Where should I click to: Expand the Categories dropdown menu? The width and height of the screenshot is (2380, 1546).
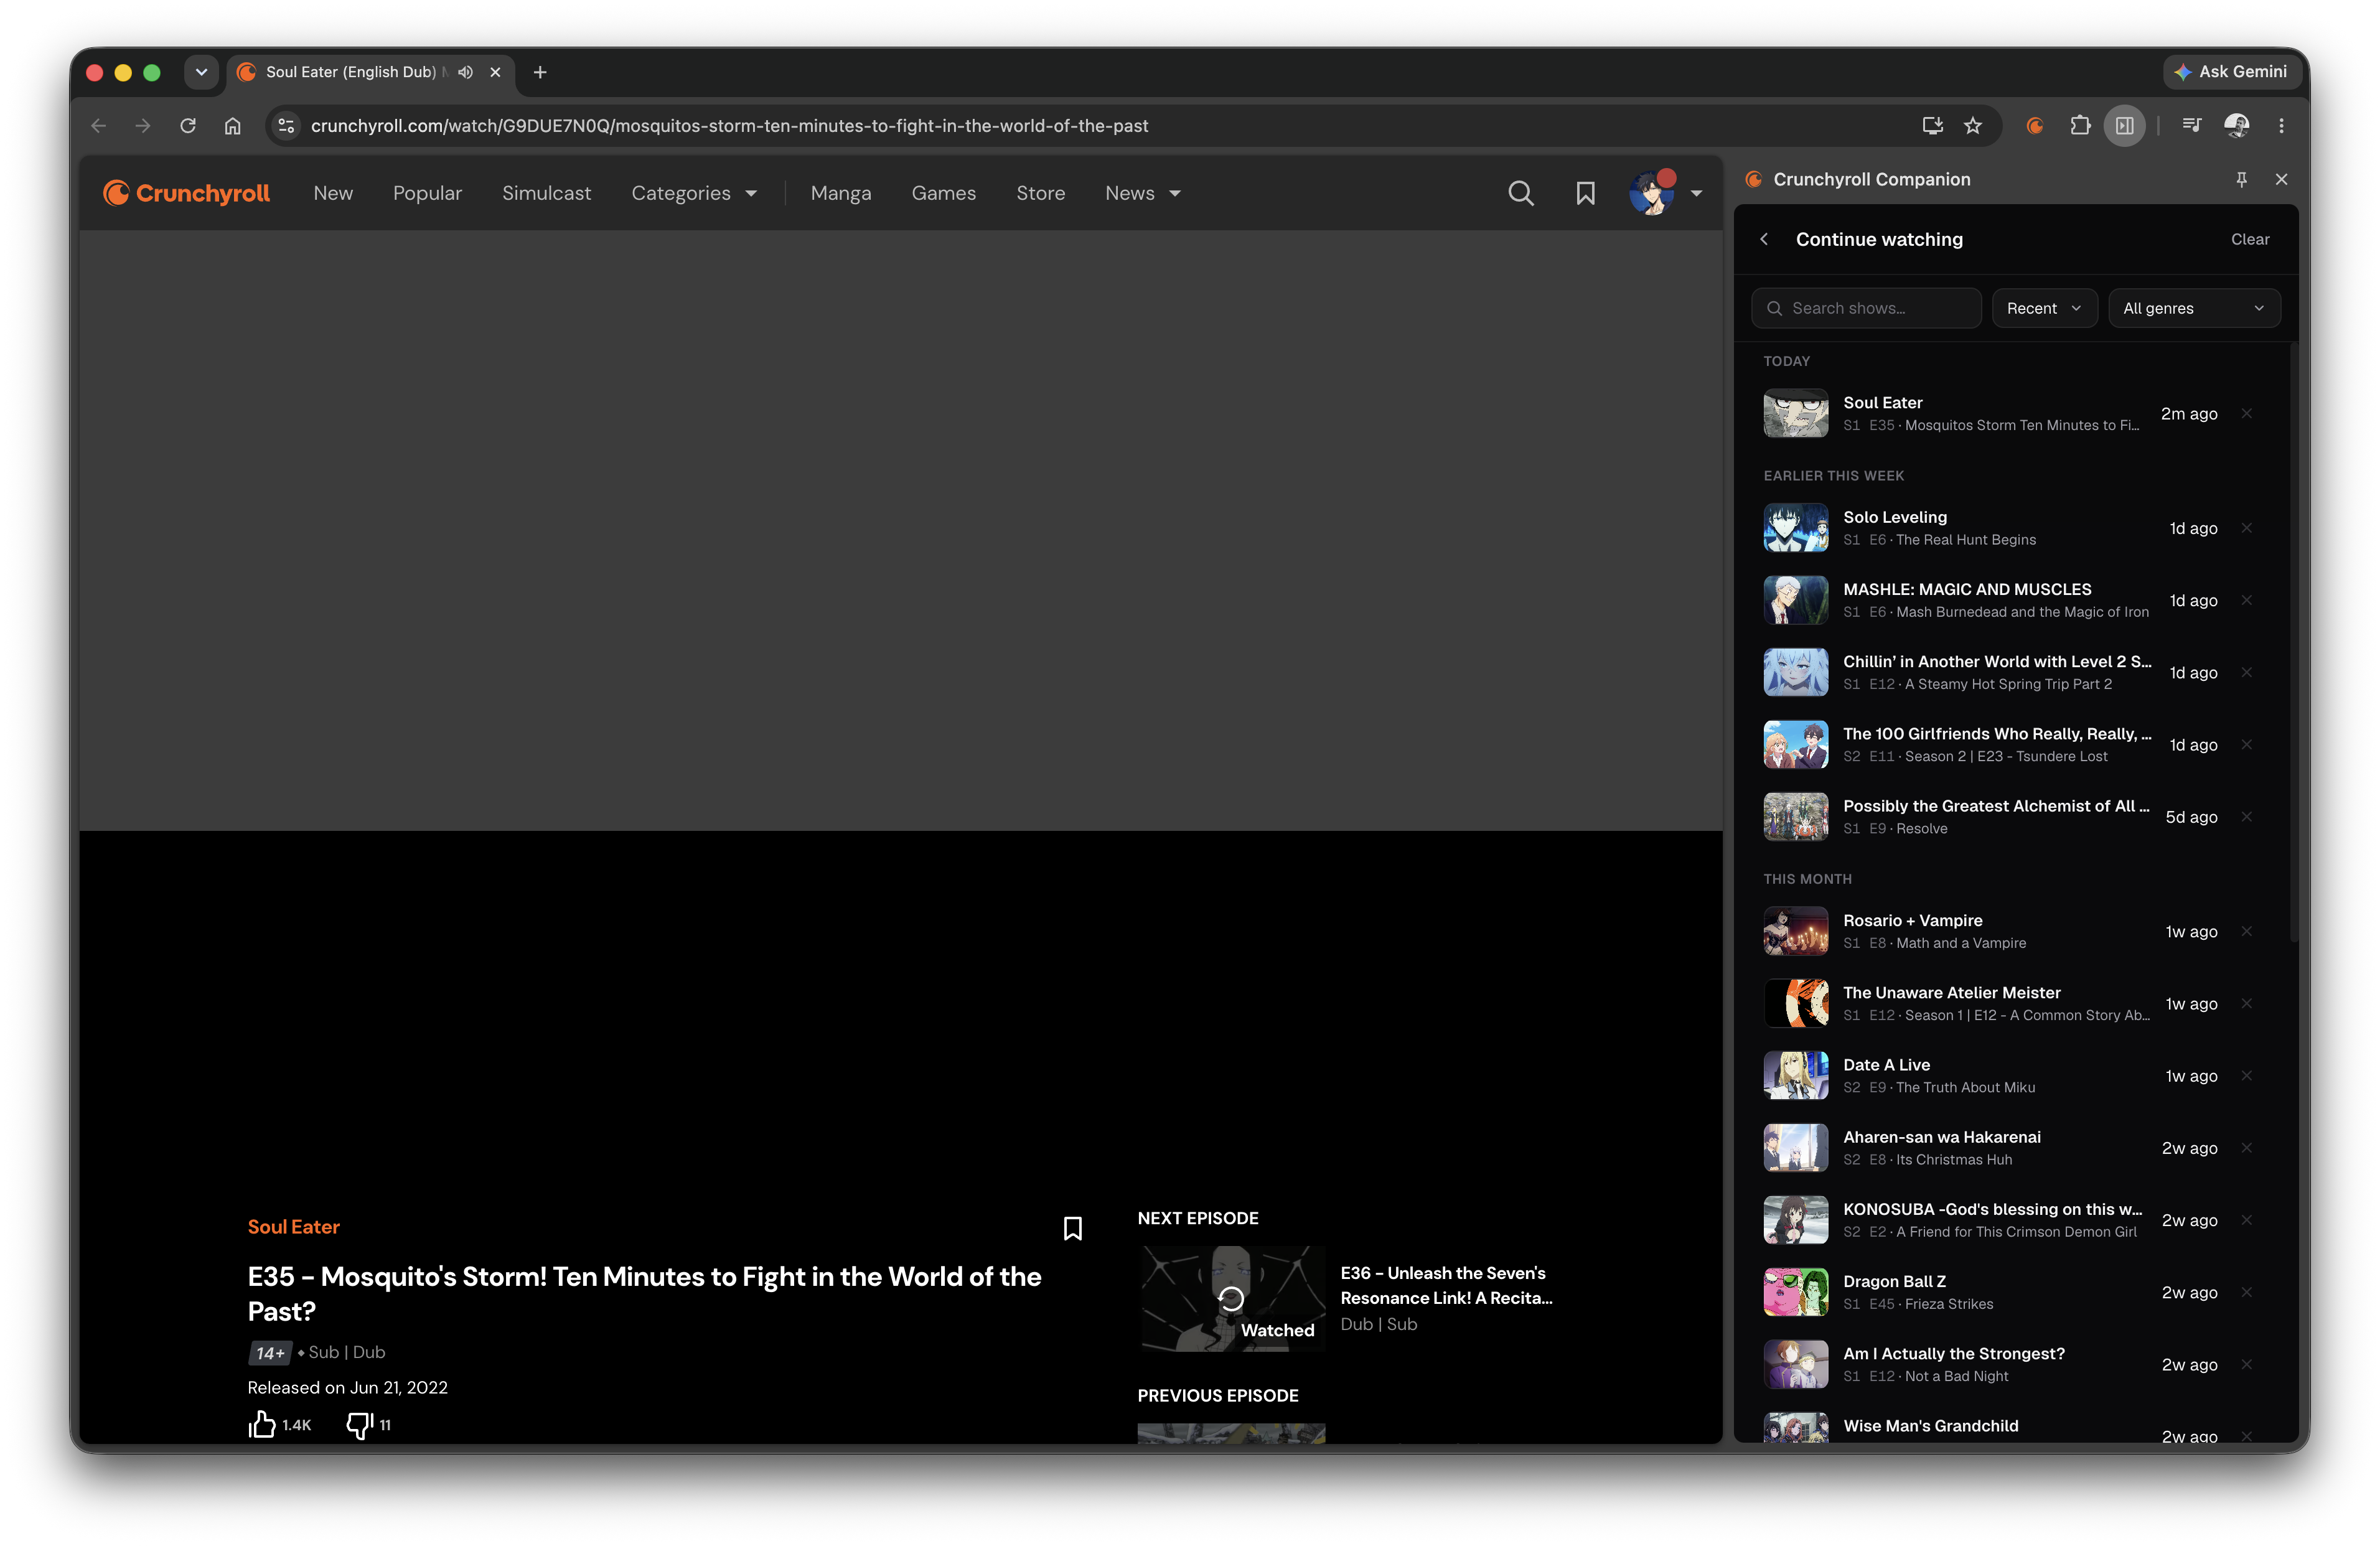[694, 193]
